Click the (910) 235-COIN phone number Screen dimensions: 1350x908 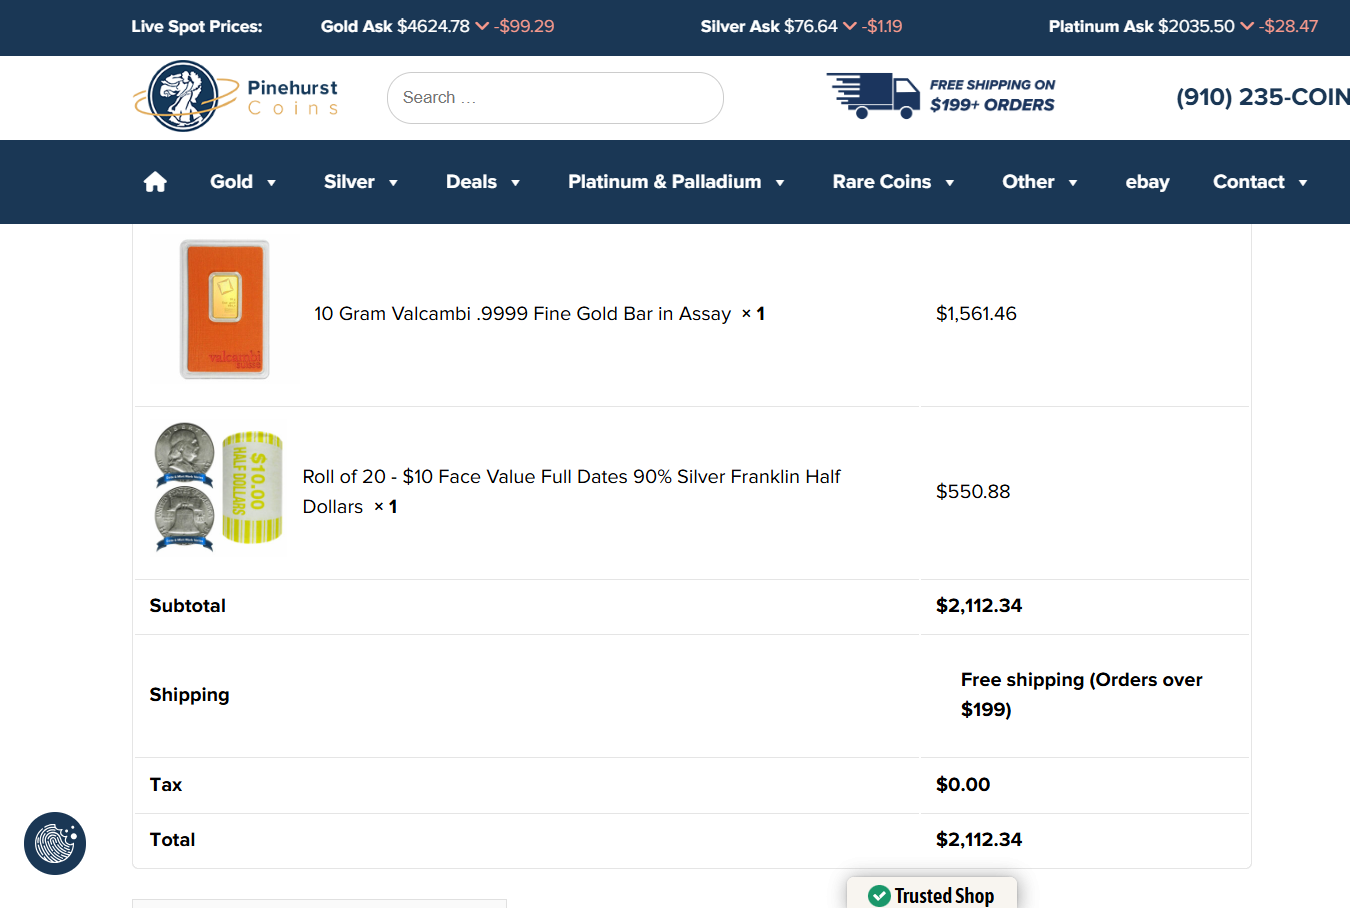coord(1262,97)
